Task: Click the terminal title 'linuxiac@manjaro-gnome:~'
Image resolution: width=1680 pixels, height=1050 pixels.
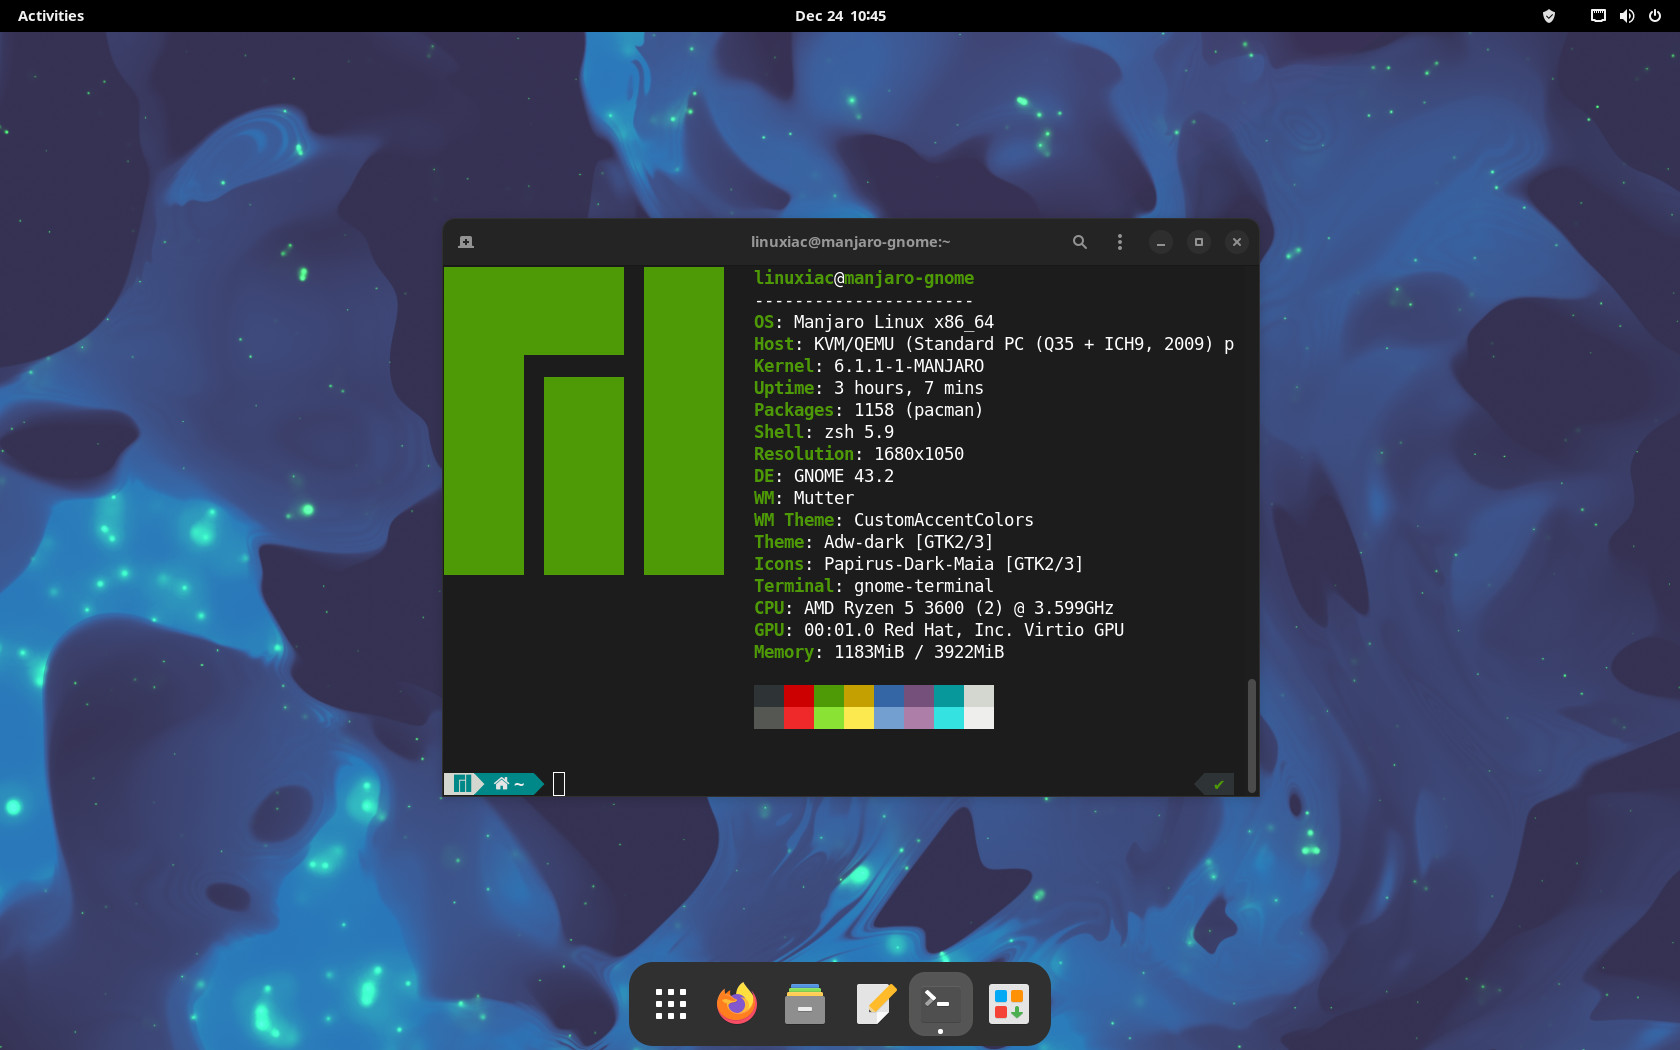Action: click(851, 242)
